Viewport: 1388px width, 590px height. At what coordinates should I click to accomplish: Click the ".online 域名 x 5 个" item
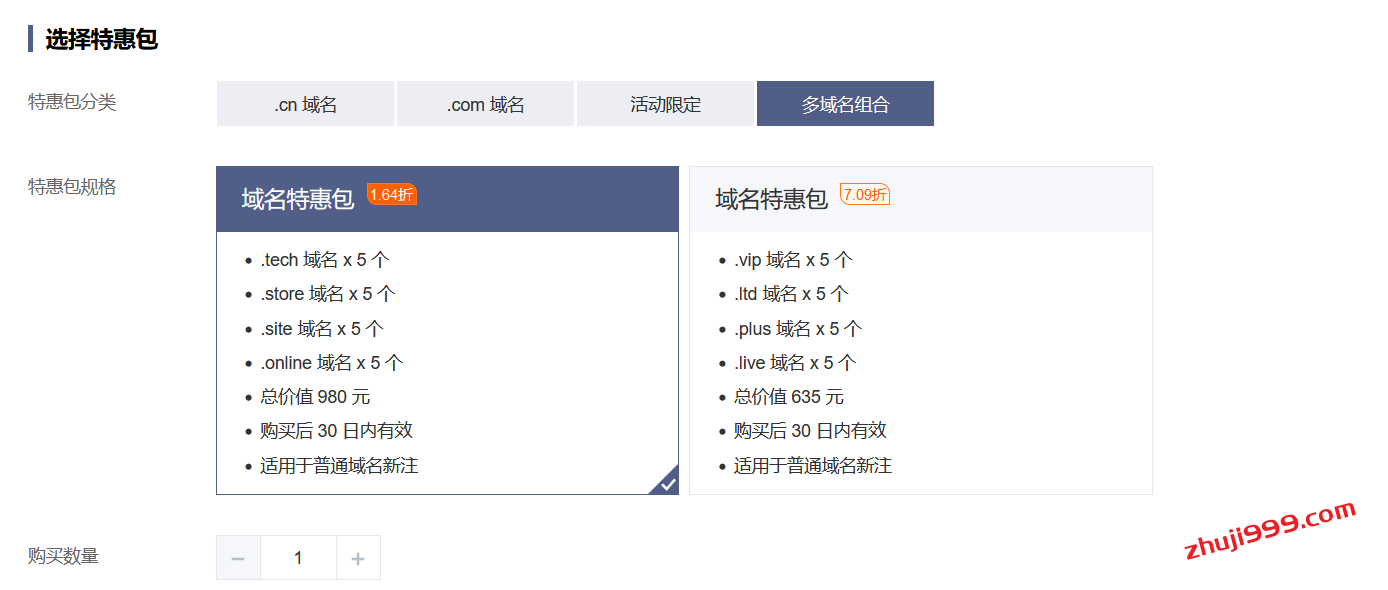pyautogui.click(x=331, y=363)
